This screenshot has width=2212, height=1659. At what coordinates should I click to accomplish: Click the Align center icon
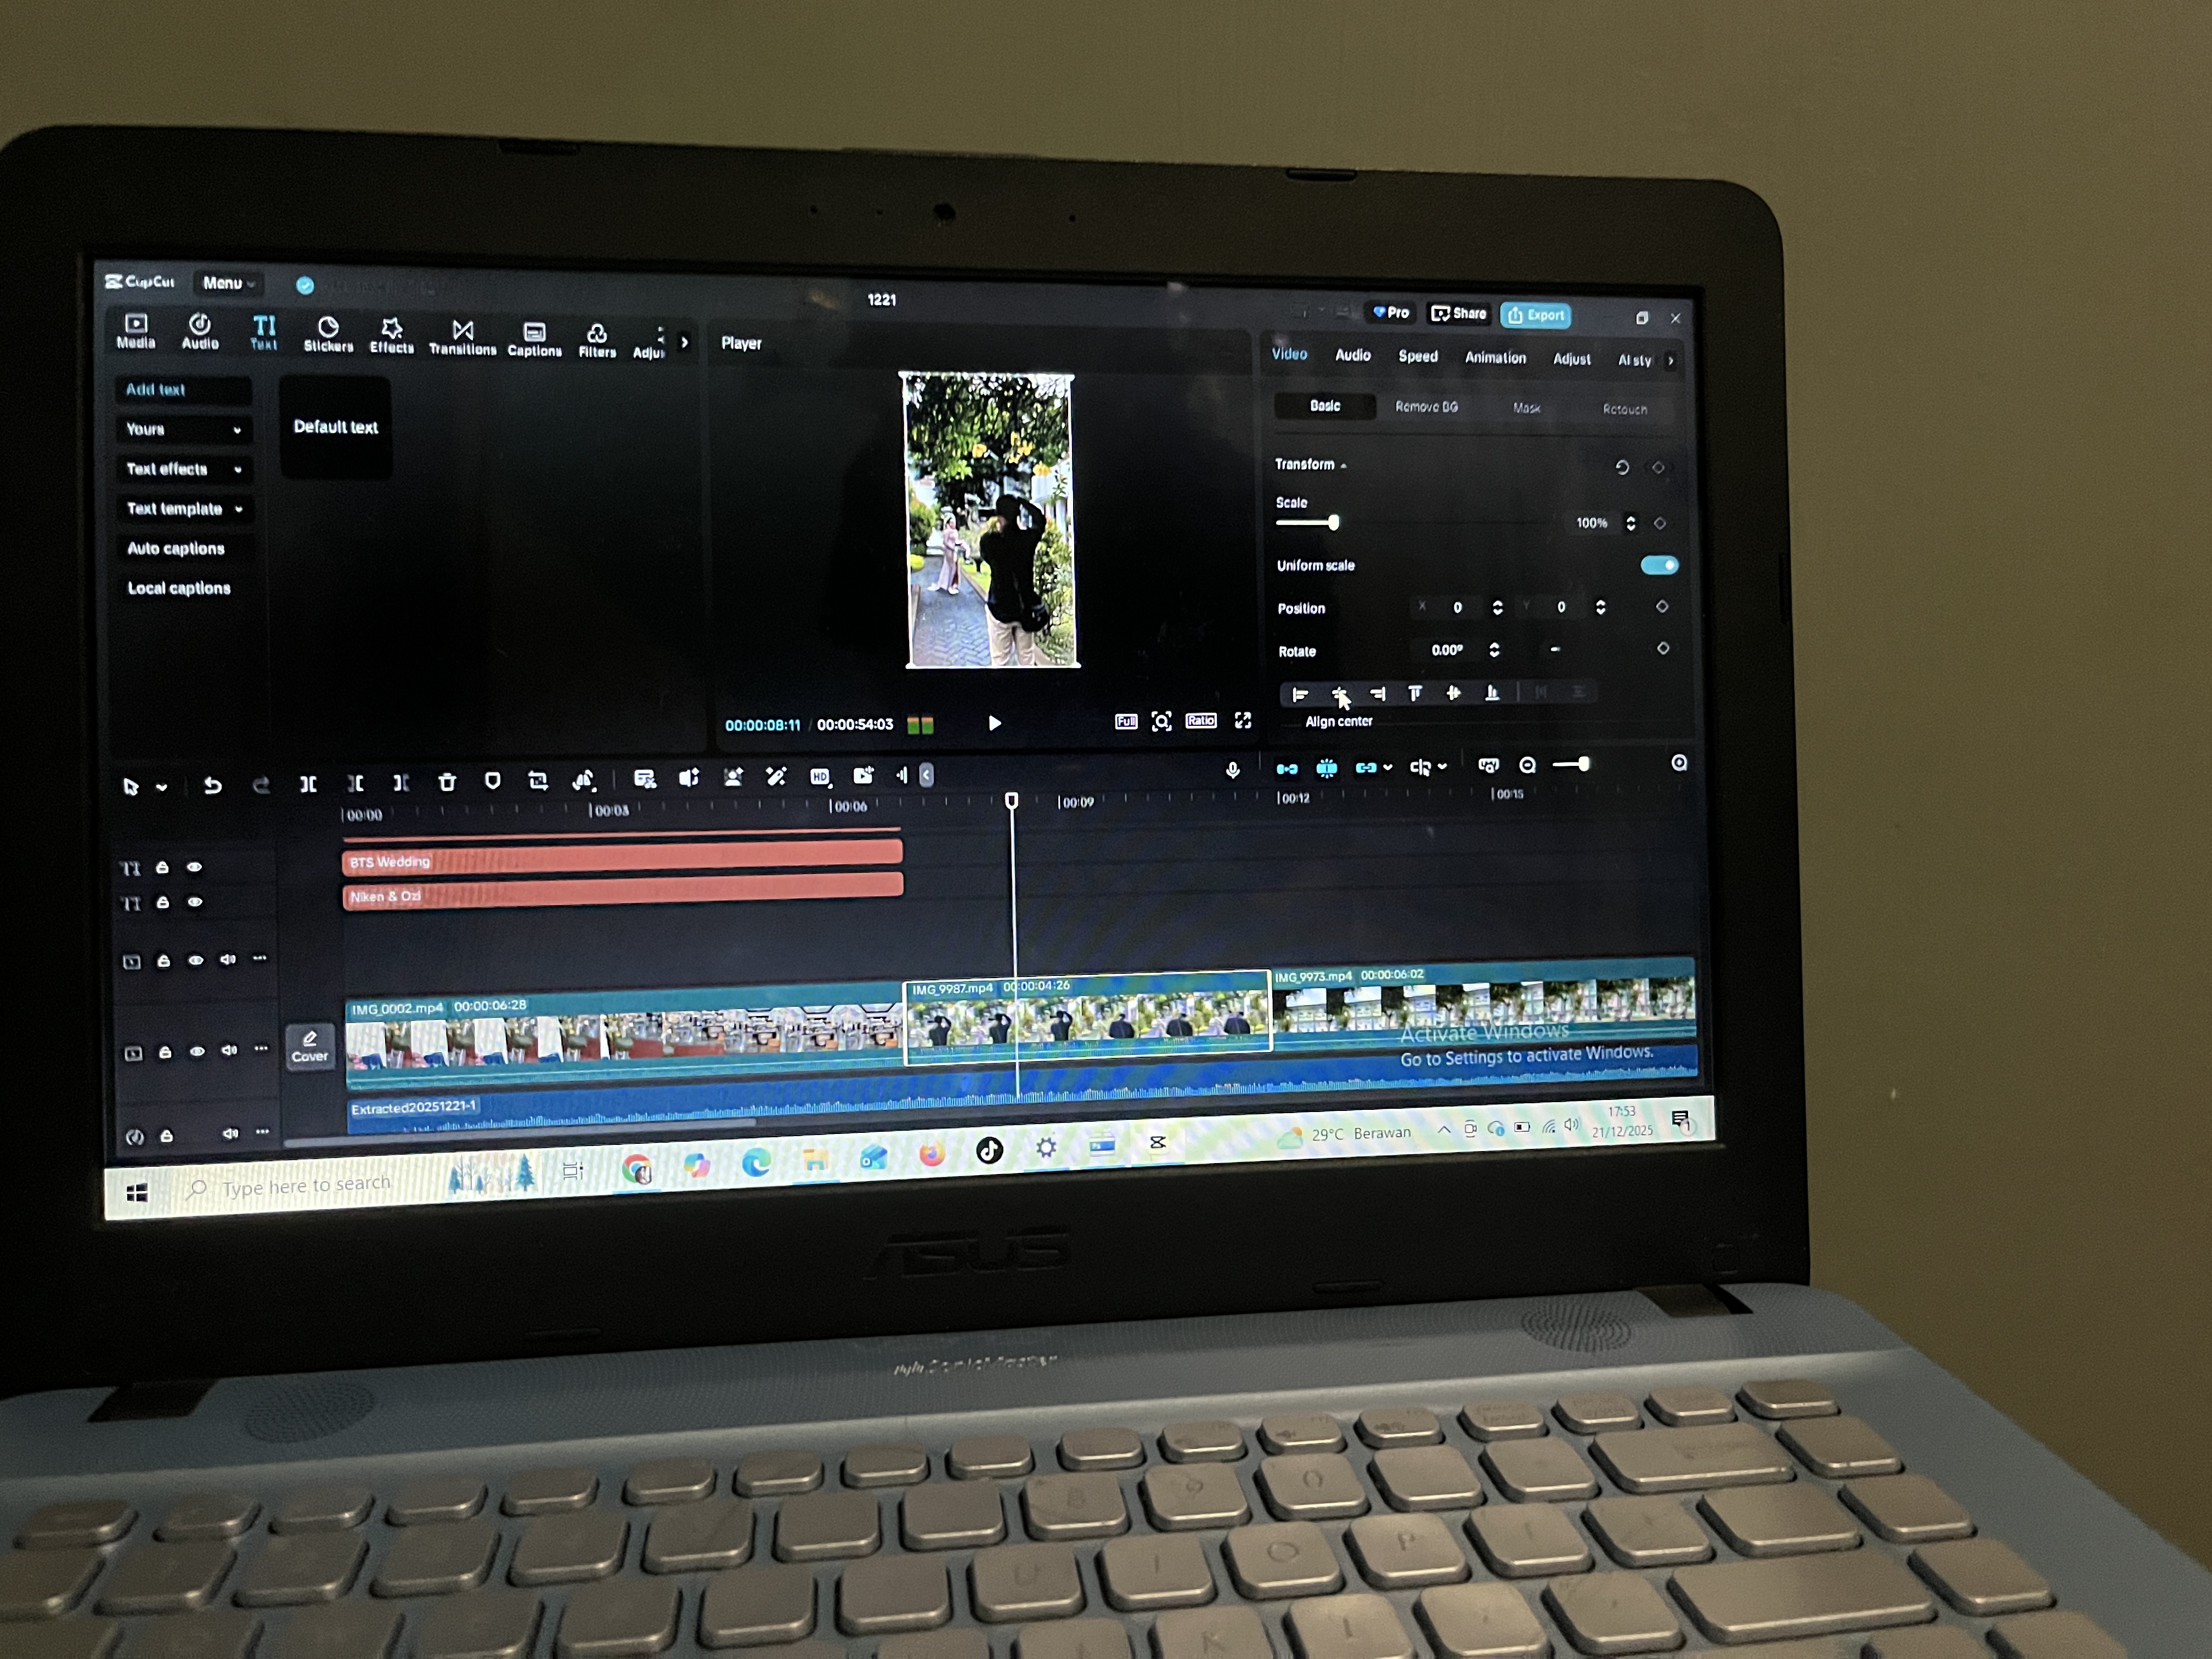[x=1339, y=693]
